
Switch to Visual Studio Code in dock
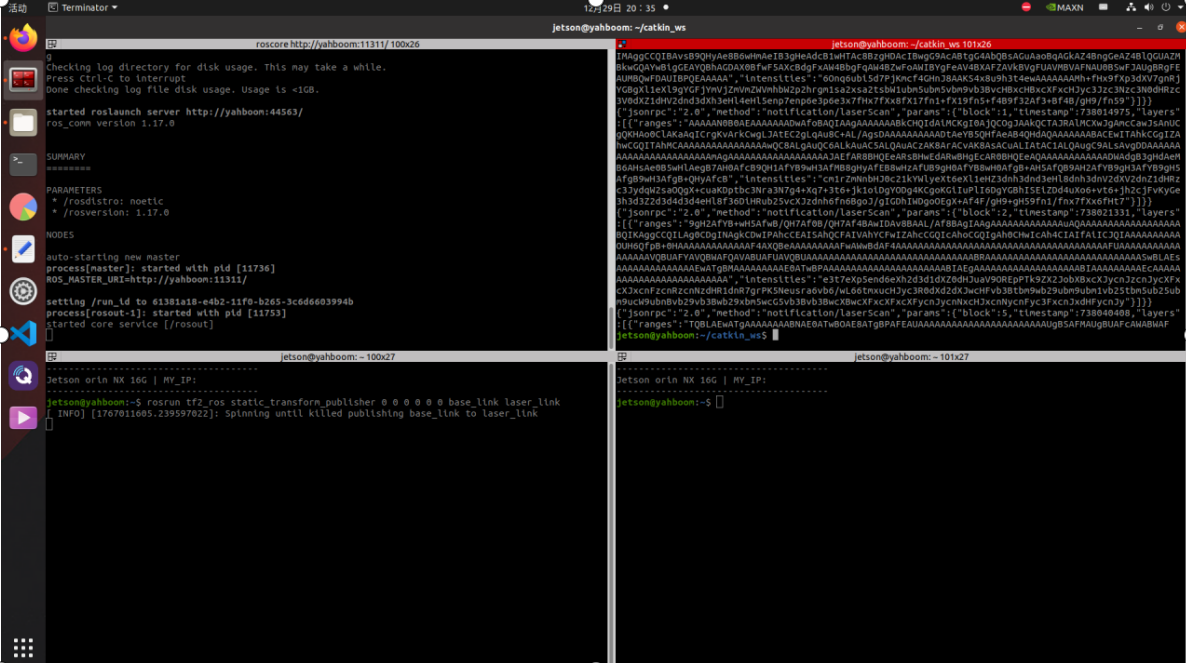pyautogui.click(x=23, y=333)
